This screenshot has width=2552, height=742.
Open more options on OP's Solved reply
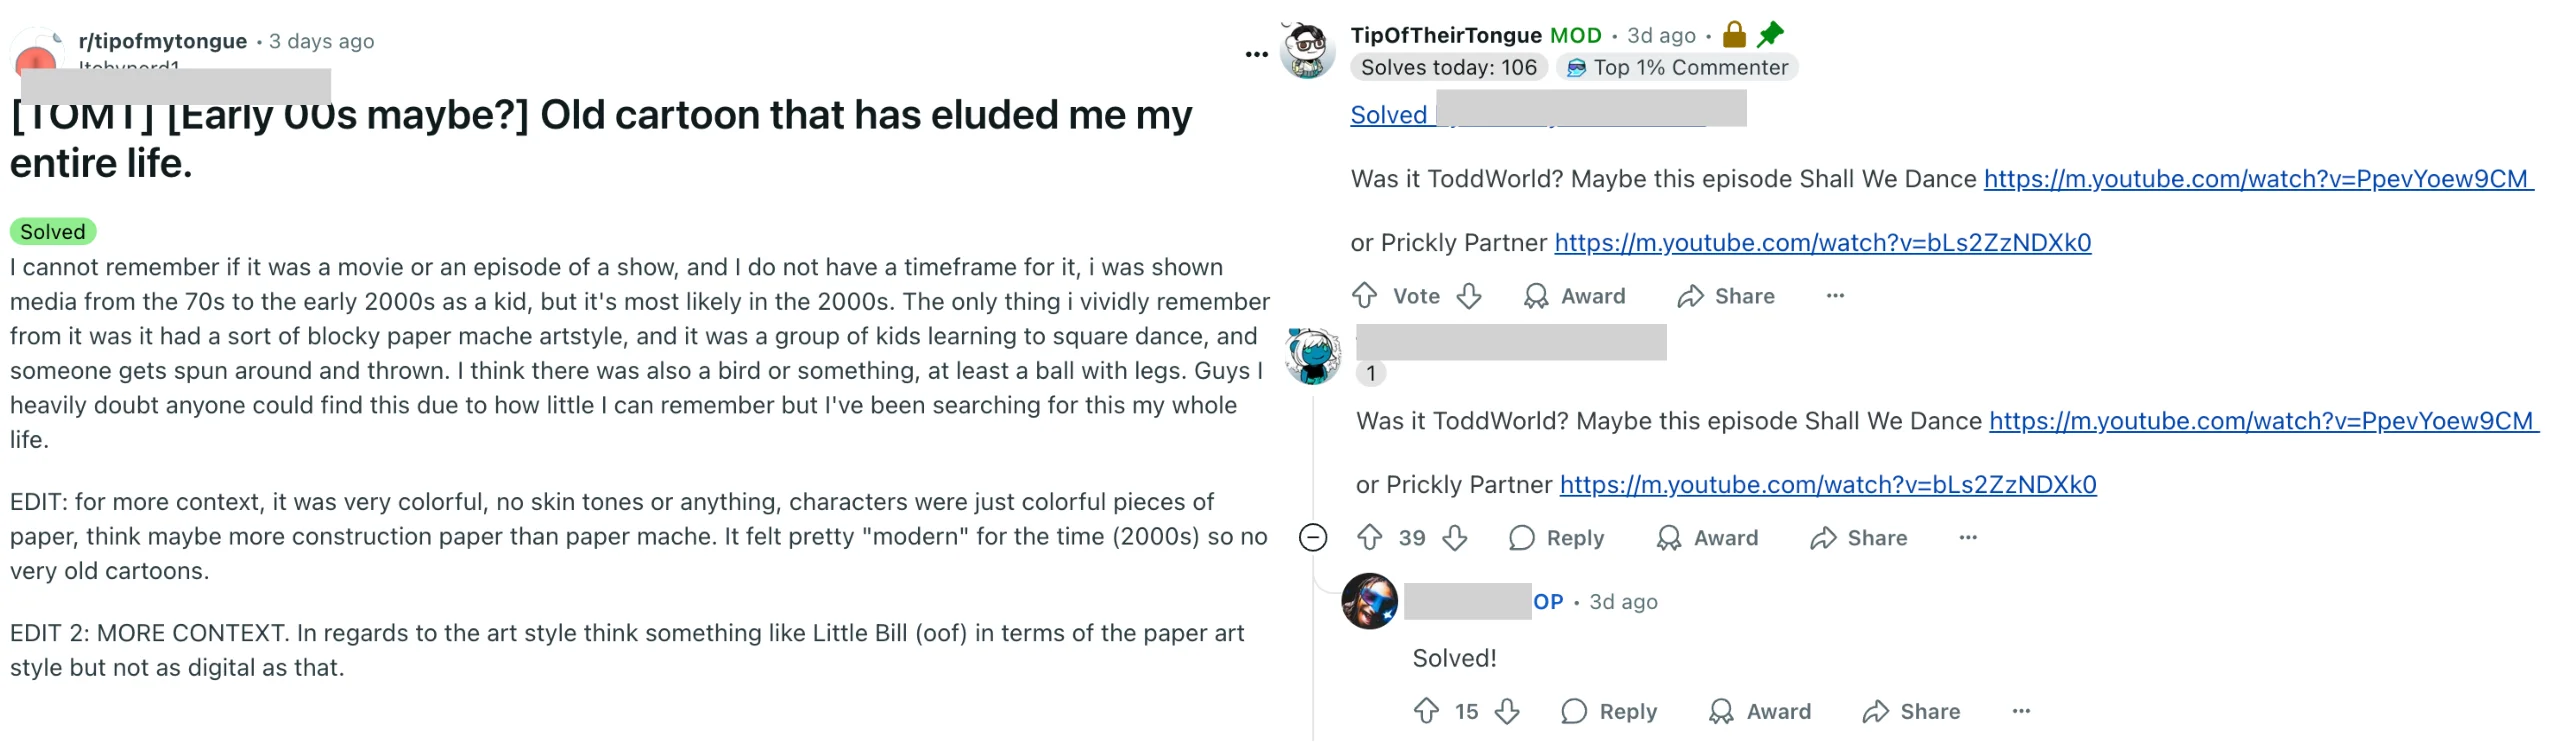[2020, 711]
